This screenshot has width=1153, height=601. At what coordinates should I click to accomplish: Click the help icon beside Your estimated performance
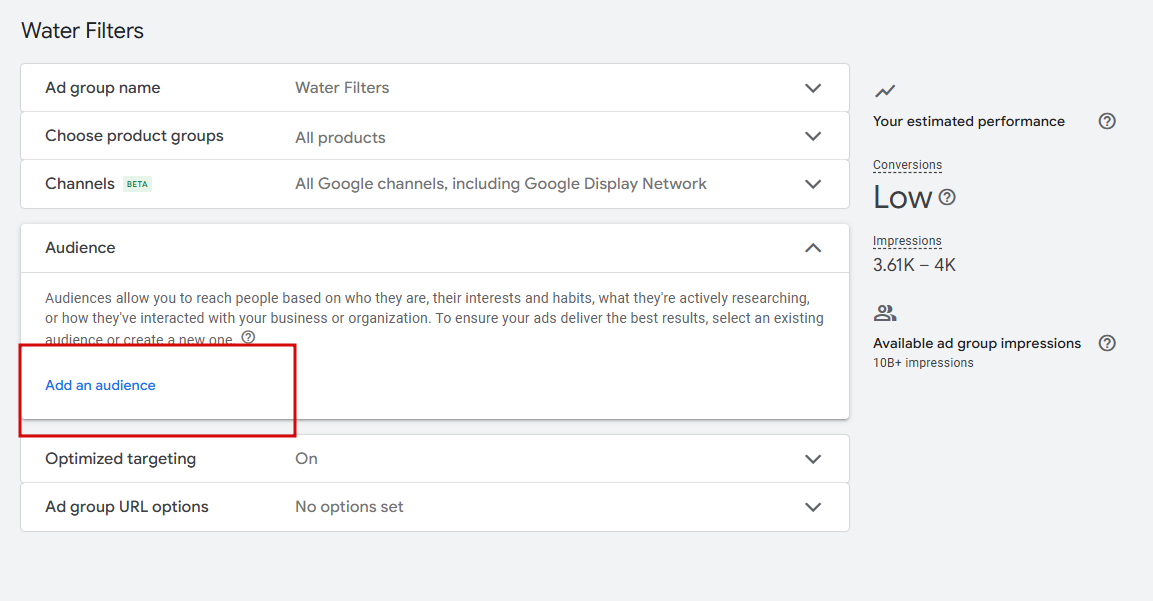tap(1107, 121)
